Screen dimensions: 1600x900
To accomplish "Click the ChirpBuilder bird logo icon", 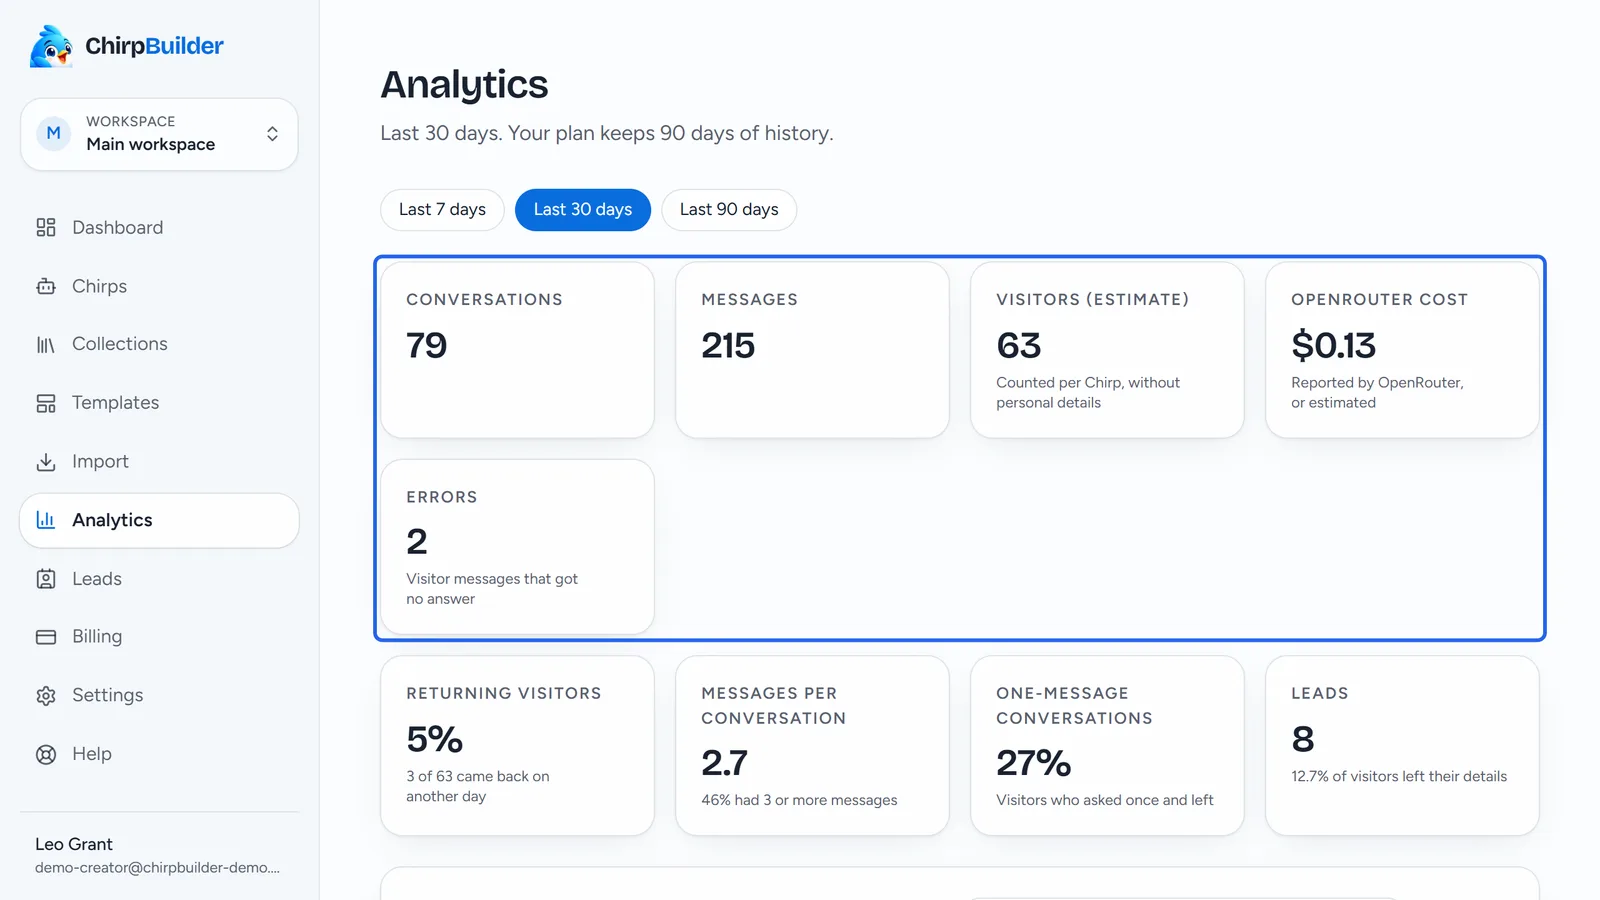I will (51, 46).
